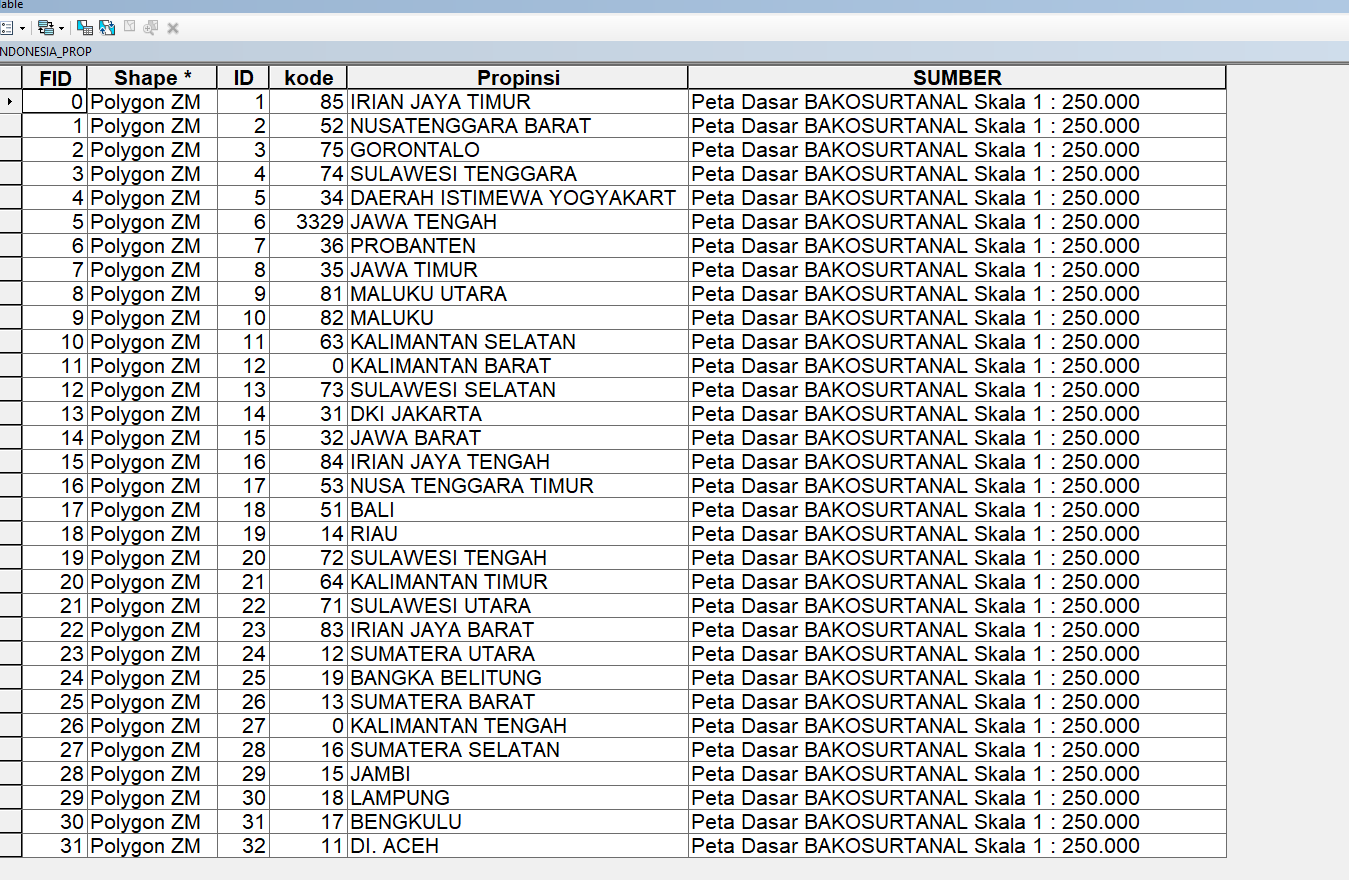Image resolution: width=1349 pixels, height=880 pixels.
Task: Click the FID value 31
Action: (x=55, y=846)
